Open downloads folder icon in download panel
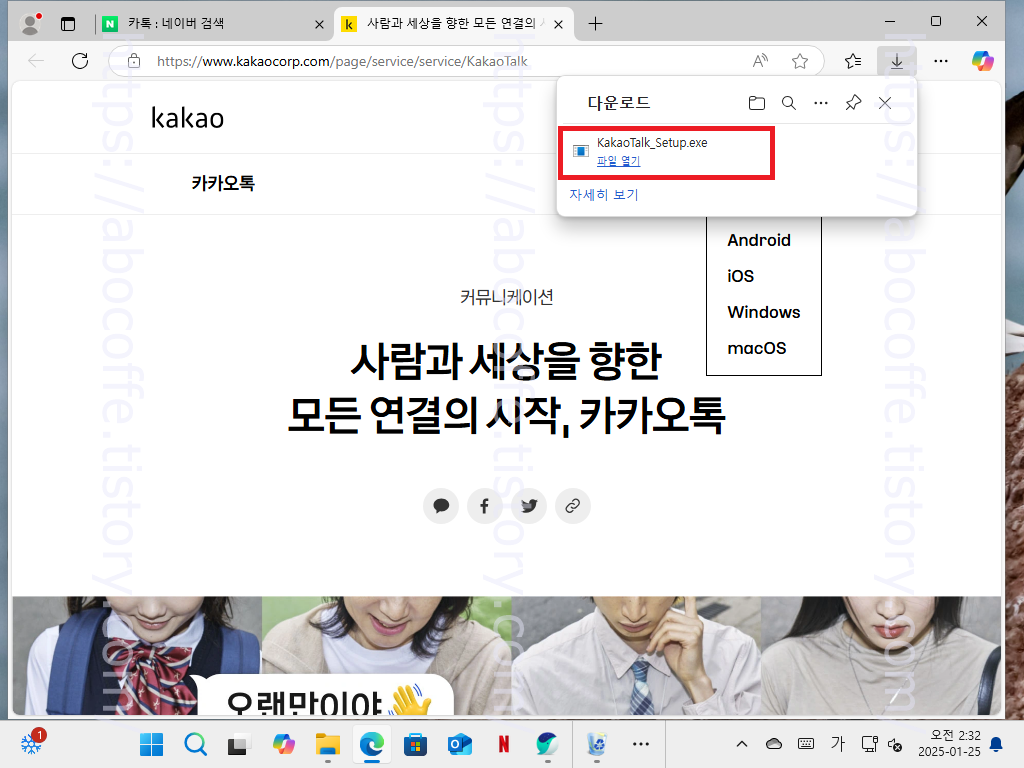Screen dimensions: 1024x768 [756, 103]
